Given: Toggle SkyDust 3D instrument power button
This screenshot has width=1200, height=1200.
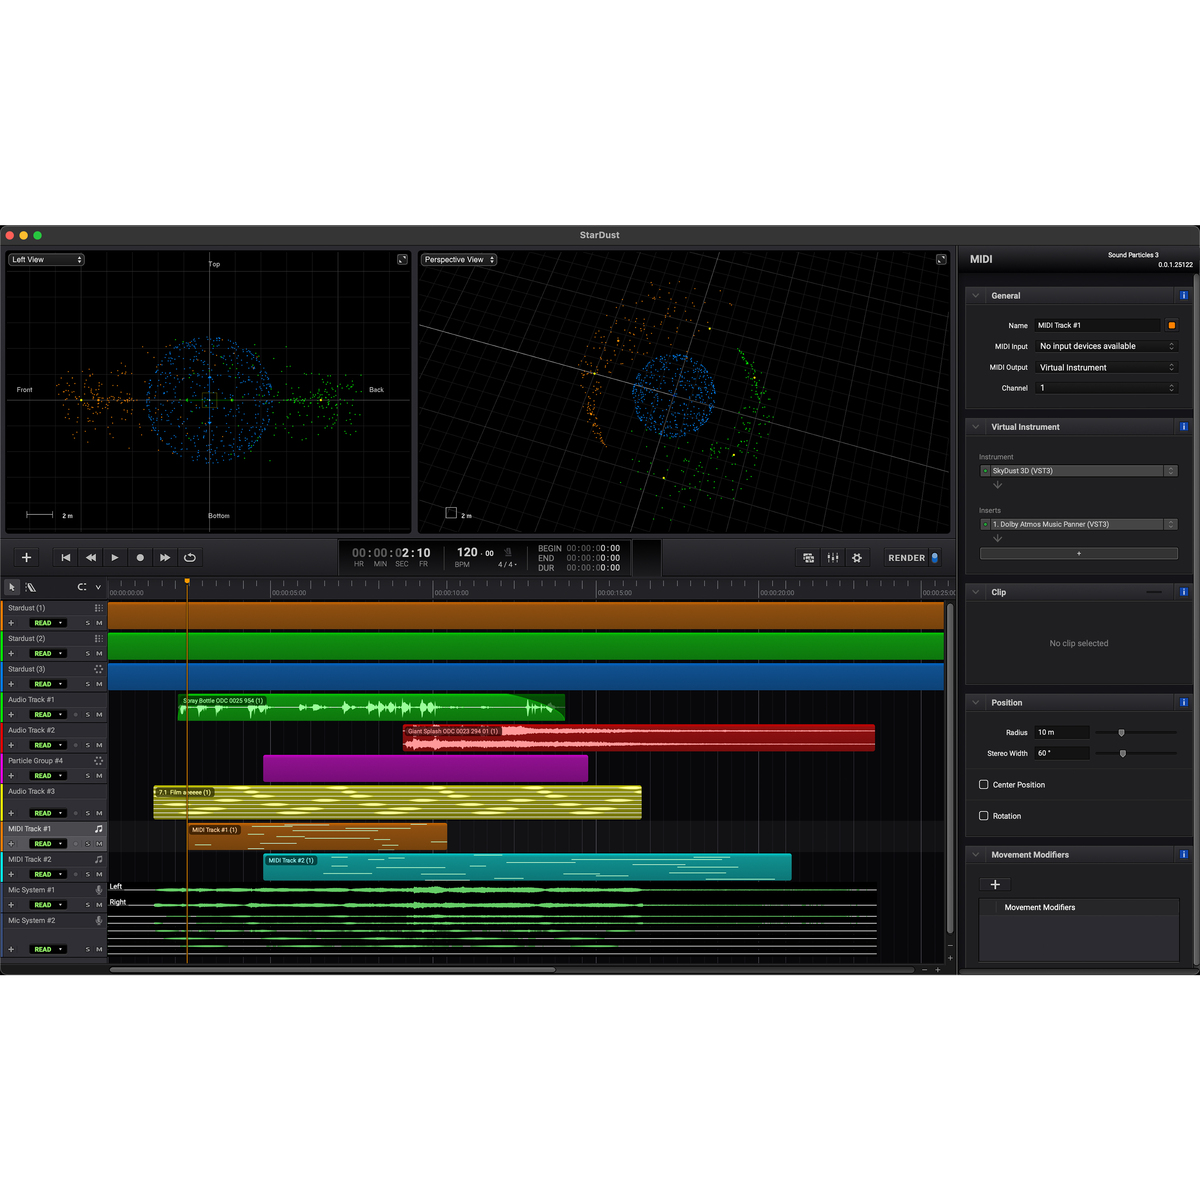Looking at the screenshot, I should tap(985, 471).
